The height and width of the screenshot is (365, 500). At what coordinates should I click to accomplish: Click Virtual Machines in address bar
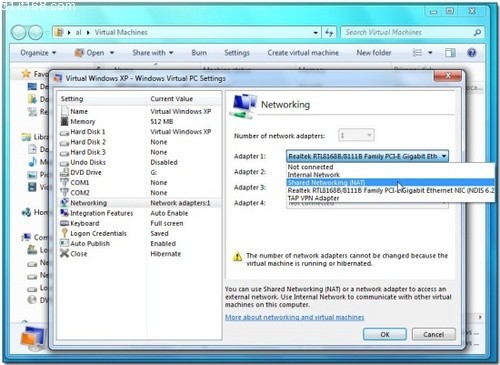point(121,32)
